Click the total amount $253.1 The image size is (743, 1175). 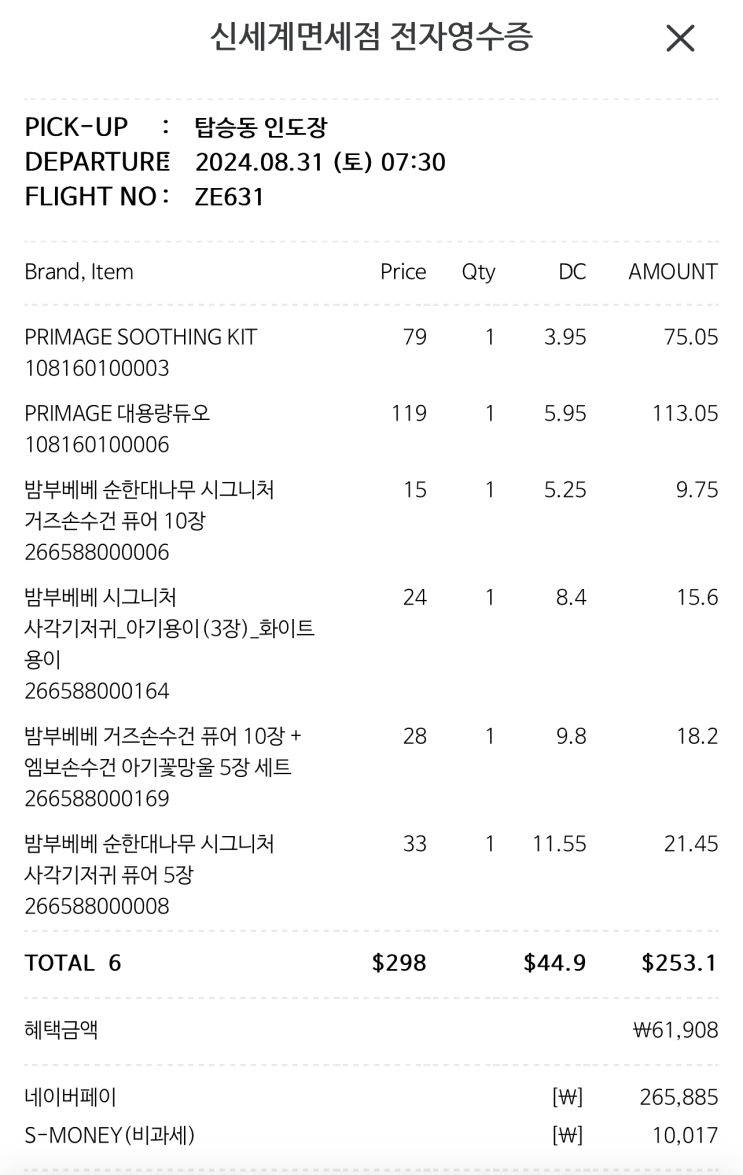point(679,963)
